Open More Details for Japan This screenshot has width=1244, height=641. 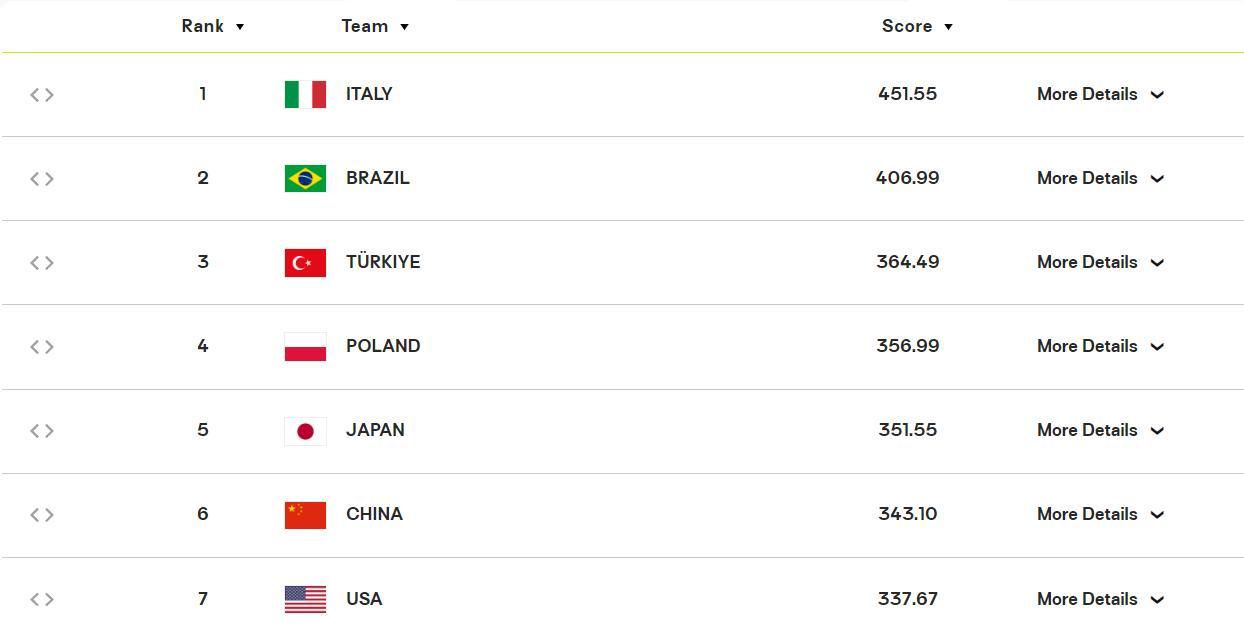(x=1100, y=430)
